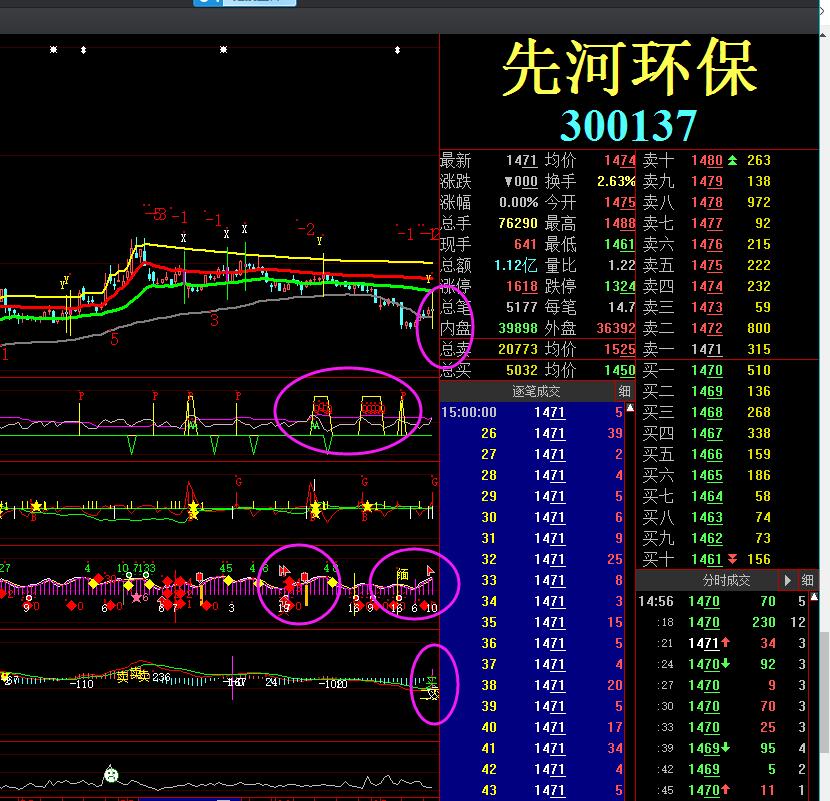Image resolution: width=830 pixels, height=801 pixels.
Task: Click the :30 row in 分时成交
Action: pyautogui.click(x=723, y=706)
